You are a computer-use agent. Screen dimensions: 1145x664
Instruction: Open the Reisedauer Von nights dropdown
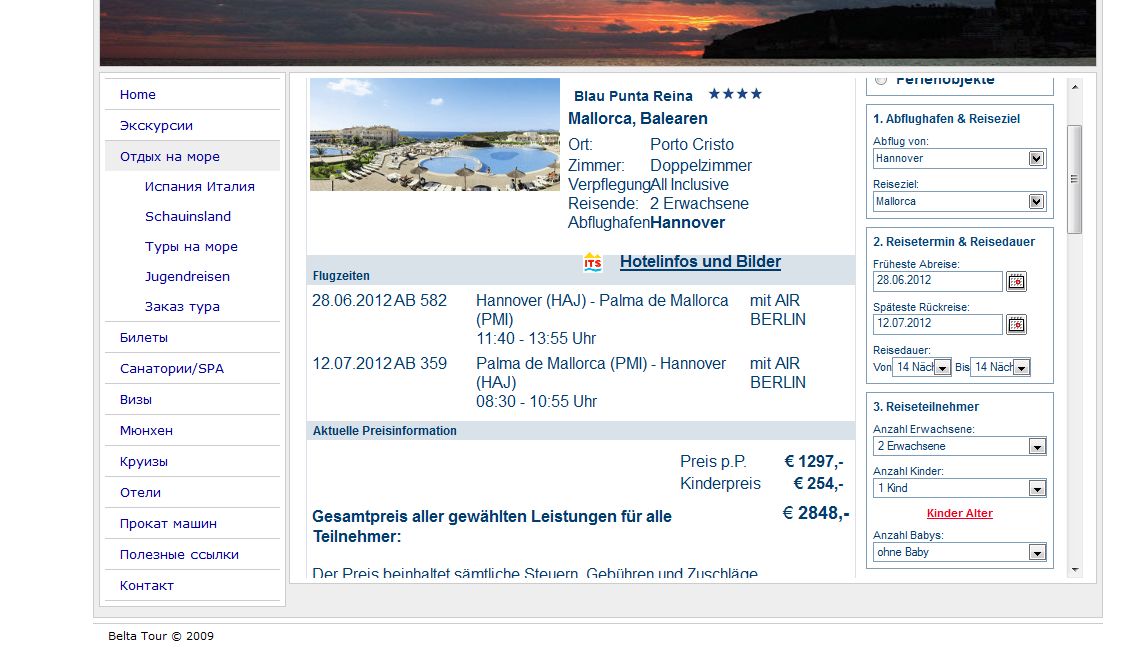click(922, 367)
